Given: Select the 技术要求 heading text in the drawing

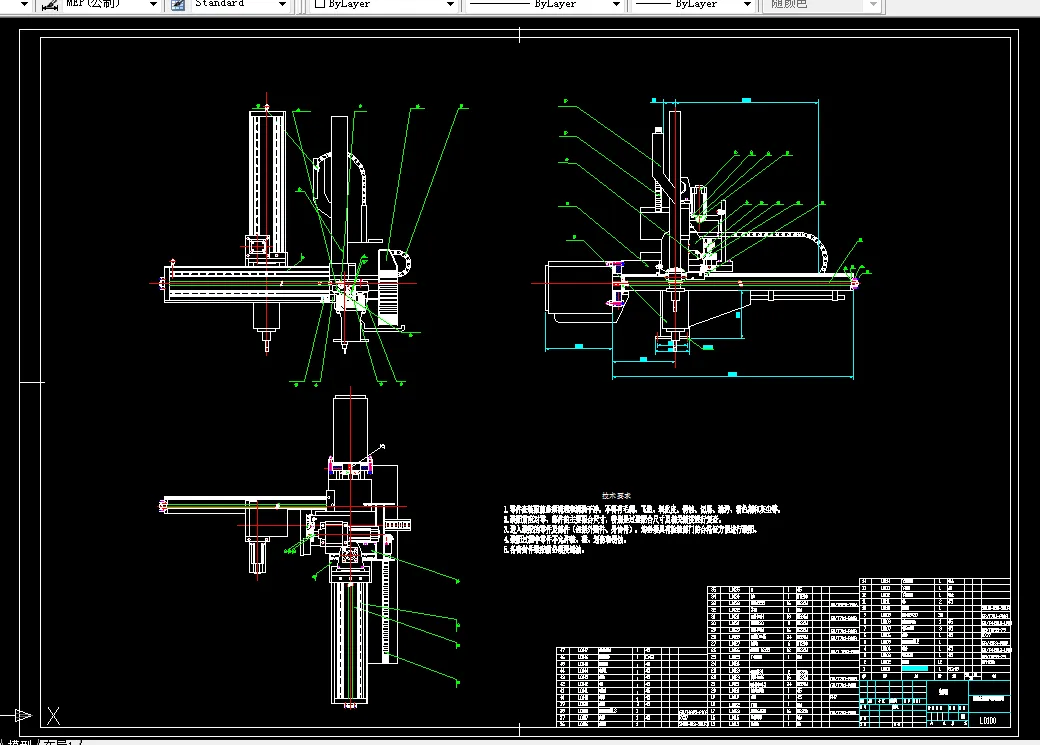Looking at the screenshot, I should tap(616, 496).
